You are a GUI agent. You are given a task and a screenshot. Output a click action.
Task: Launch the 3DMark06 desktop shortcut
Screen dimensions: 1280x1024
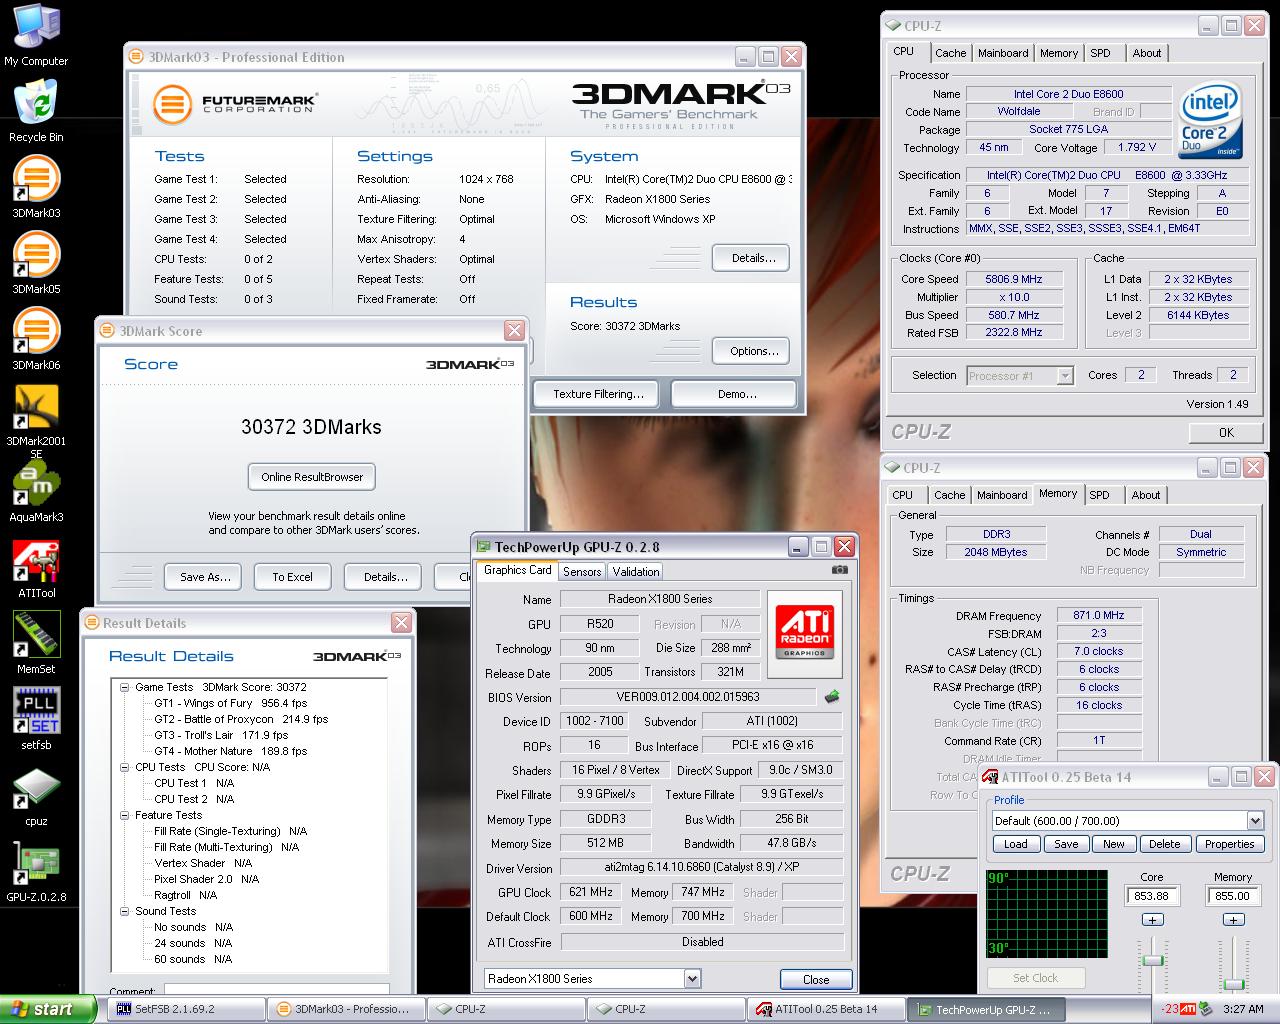tap(36, 339)
